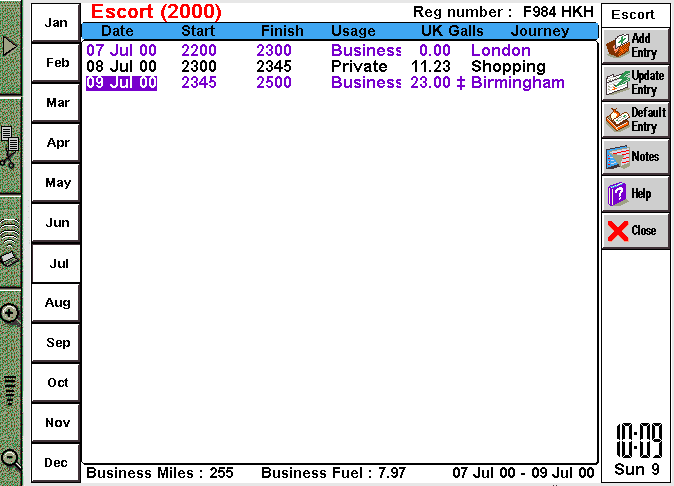The width and height of the screenshot is (674, 486).
Task: Open the Apr month tab
Action: point(56,143)
